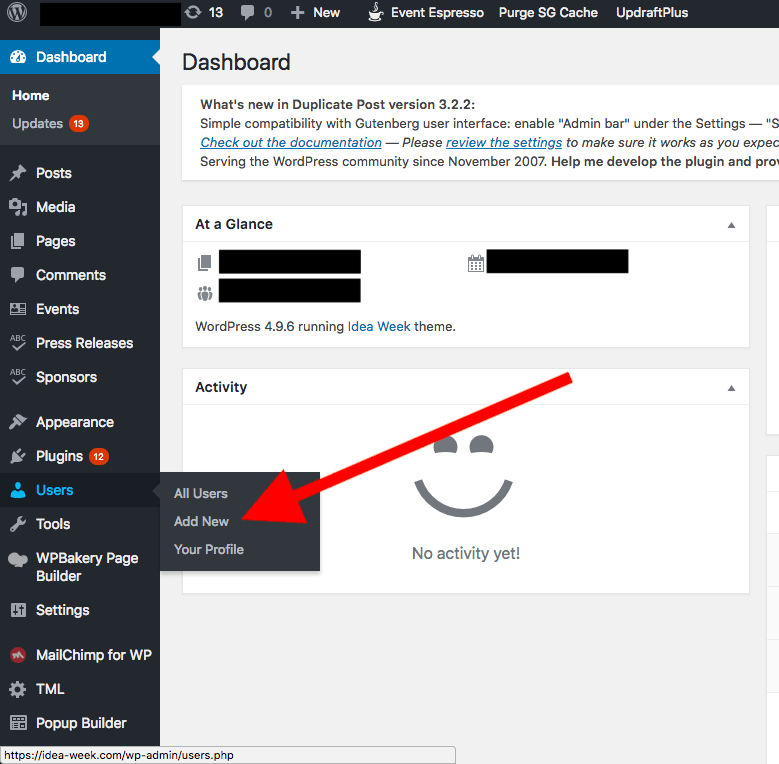The height and width of the screenshot is (764, 779).
Task: Open the Idea Week theme link
Action: [x=379, y=326]
